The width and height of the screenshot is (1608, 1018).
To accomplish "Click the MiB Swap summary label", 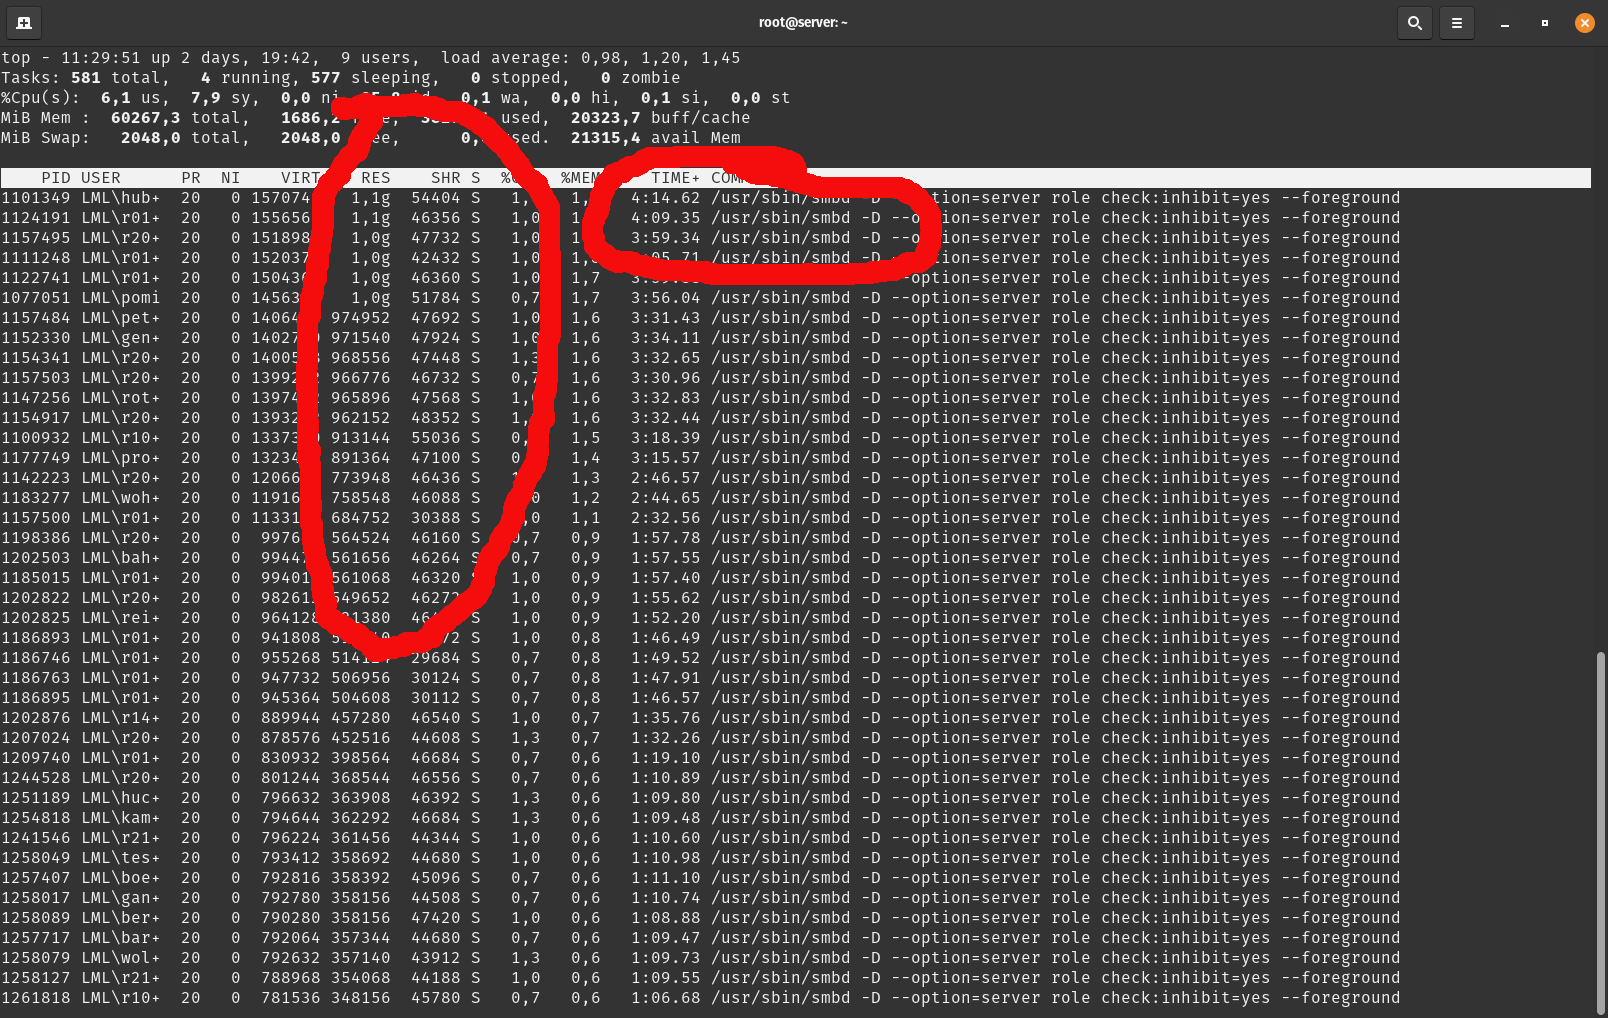I will pyautogui.click(x=45, y=138).
